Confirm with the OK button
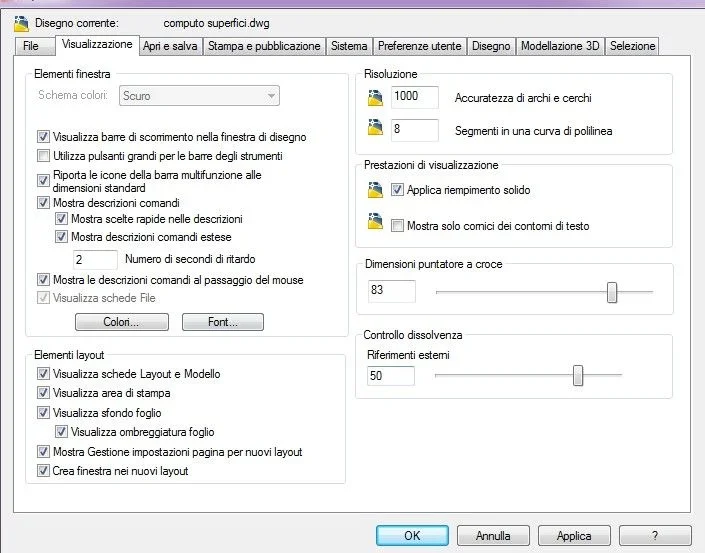 [x=412, y=535]
